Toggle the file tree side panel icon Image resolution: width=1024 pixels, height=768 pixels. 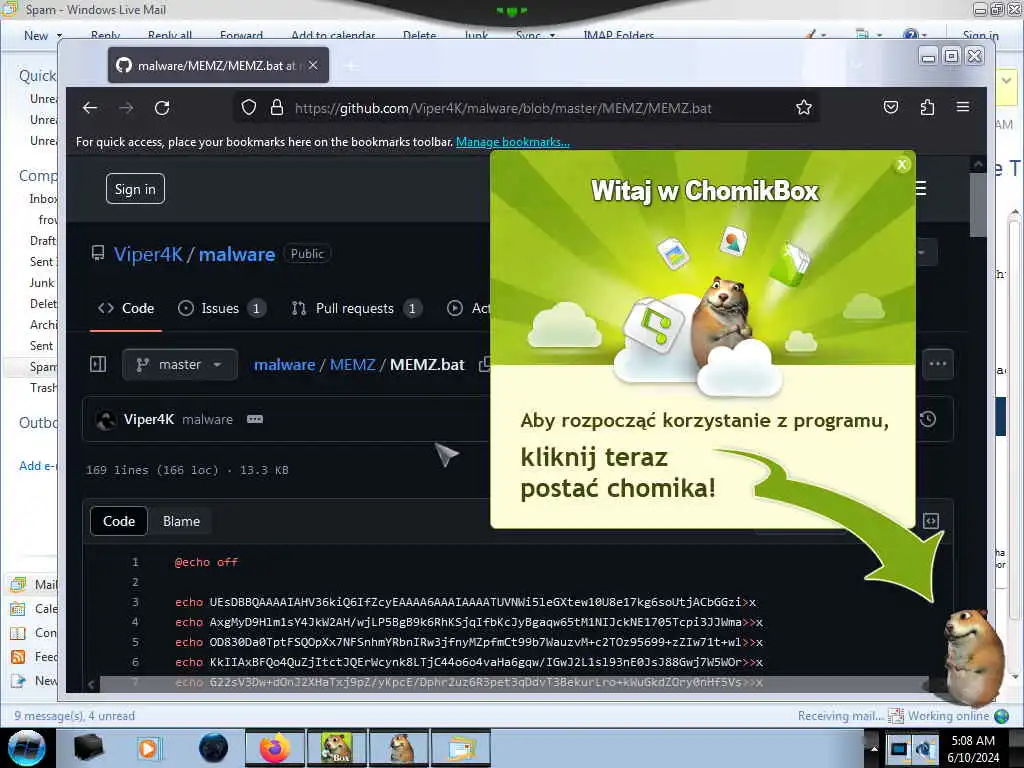click(x=98, y=364)
